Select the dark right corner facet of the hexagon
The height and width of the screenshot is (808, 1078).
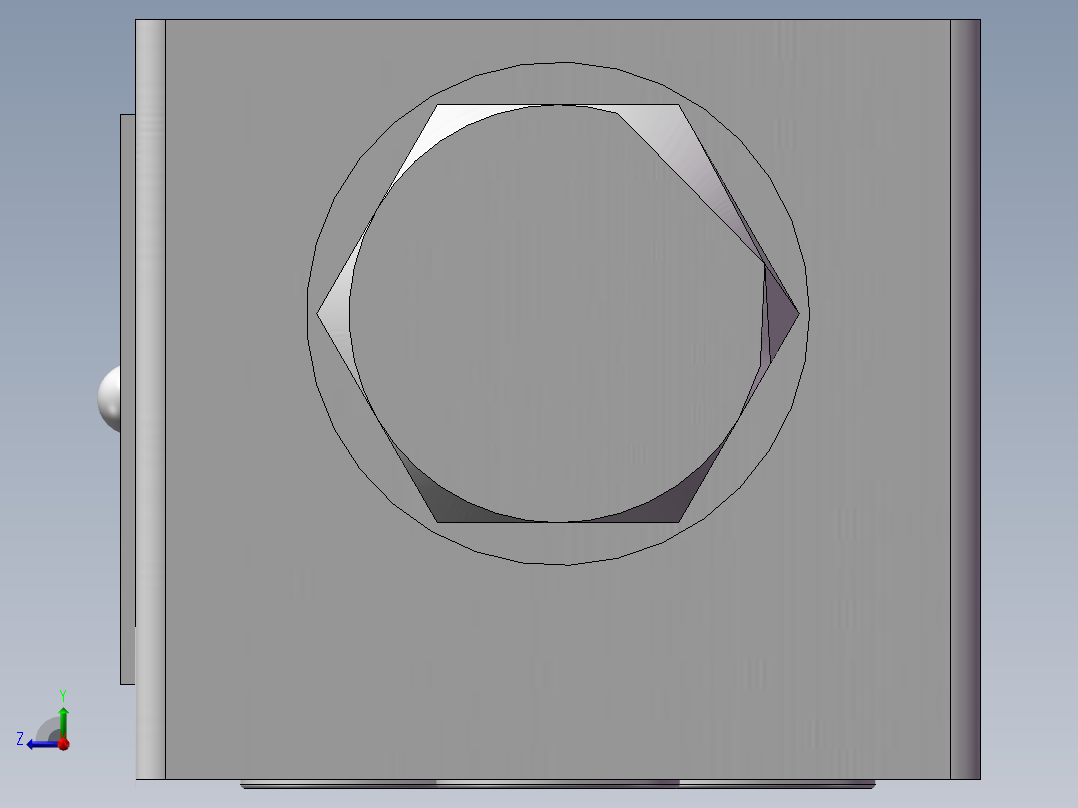point(780,313)
